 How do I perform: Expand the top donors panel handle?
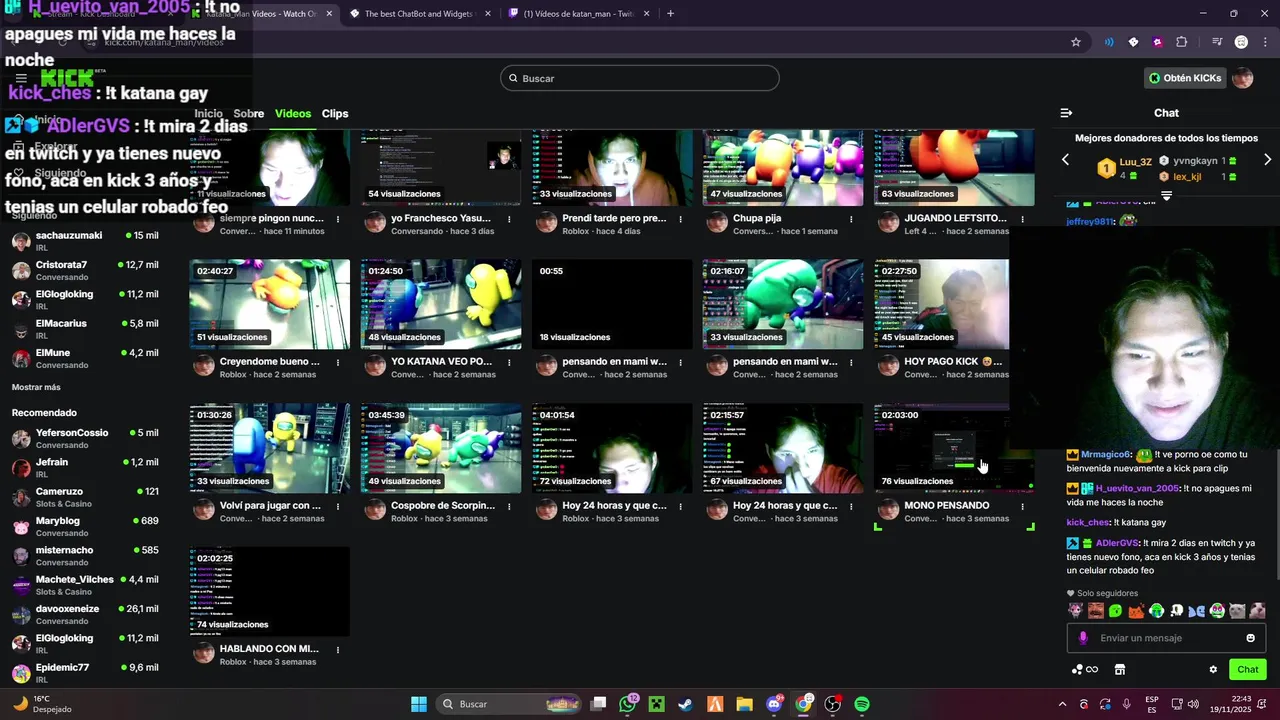point(1166,196)
